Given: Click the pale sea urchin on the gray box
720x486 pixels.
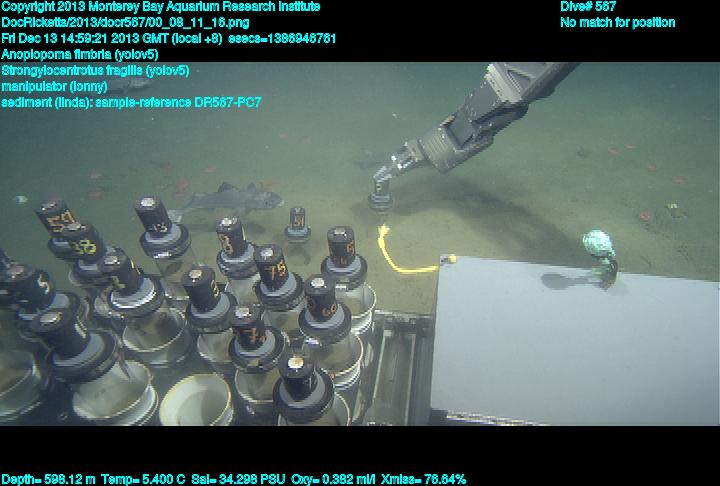Looking at the screenshot, I should (598, 245).
